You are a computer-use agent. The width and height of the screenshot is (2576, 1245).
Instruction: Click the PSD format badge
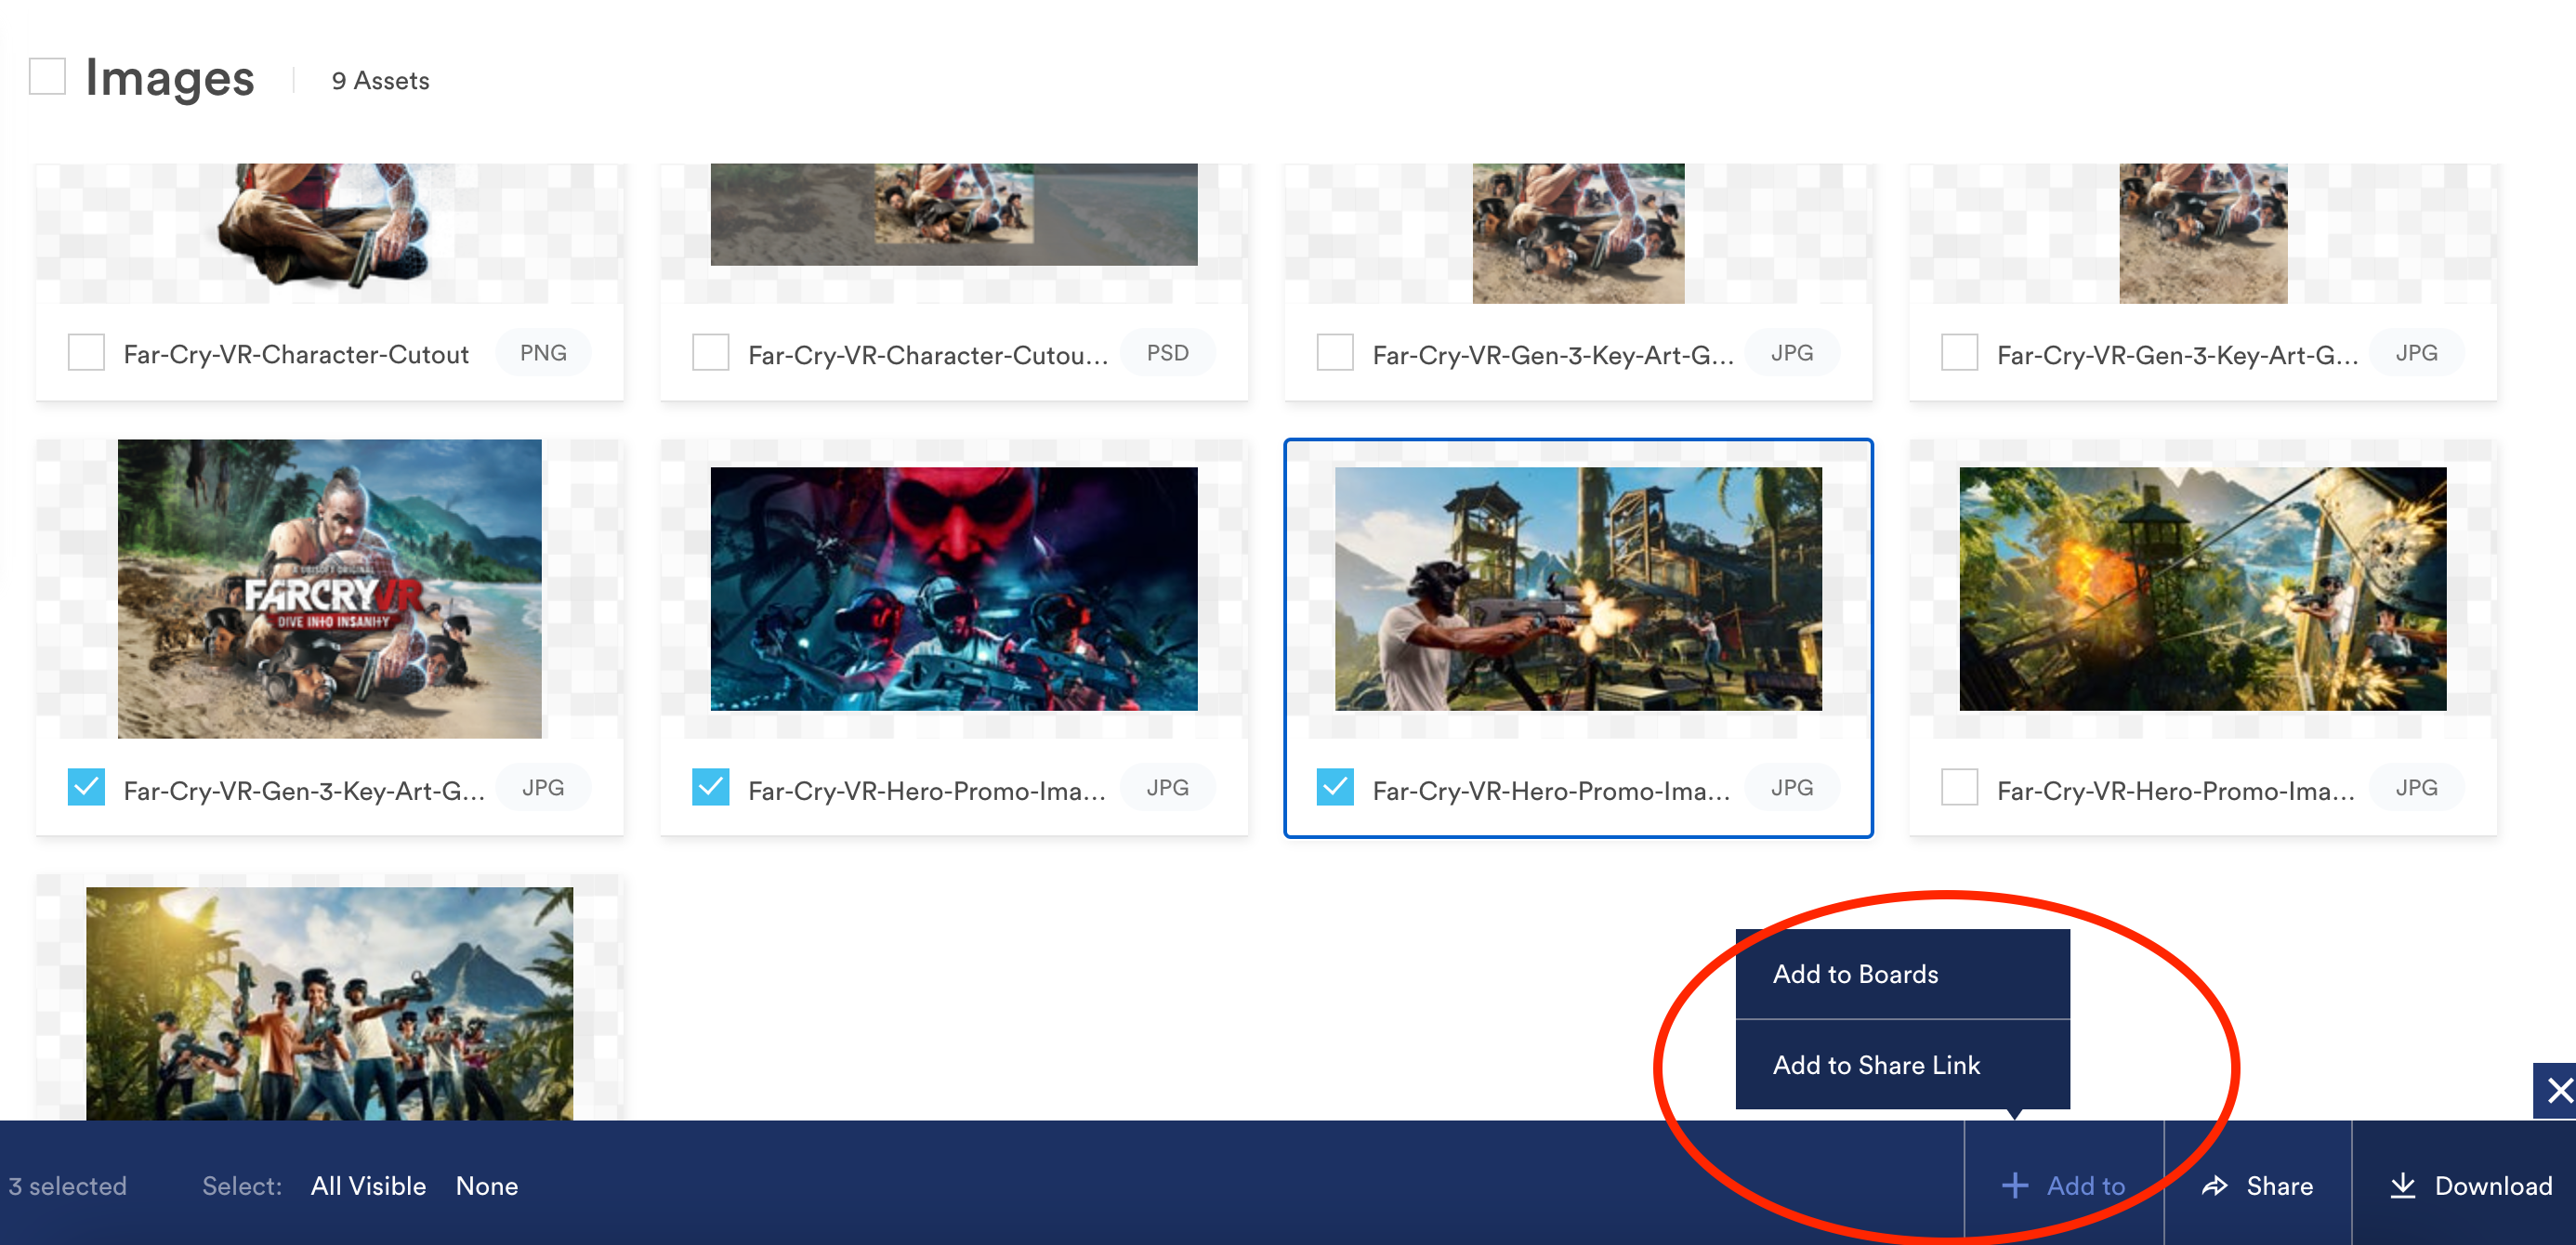1167,353
